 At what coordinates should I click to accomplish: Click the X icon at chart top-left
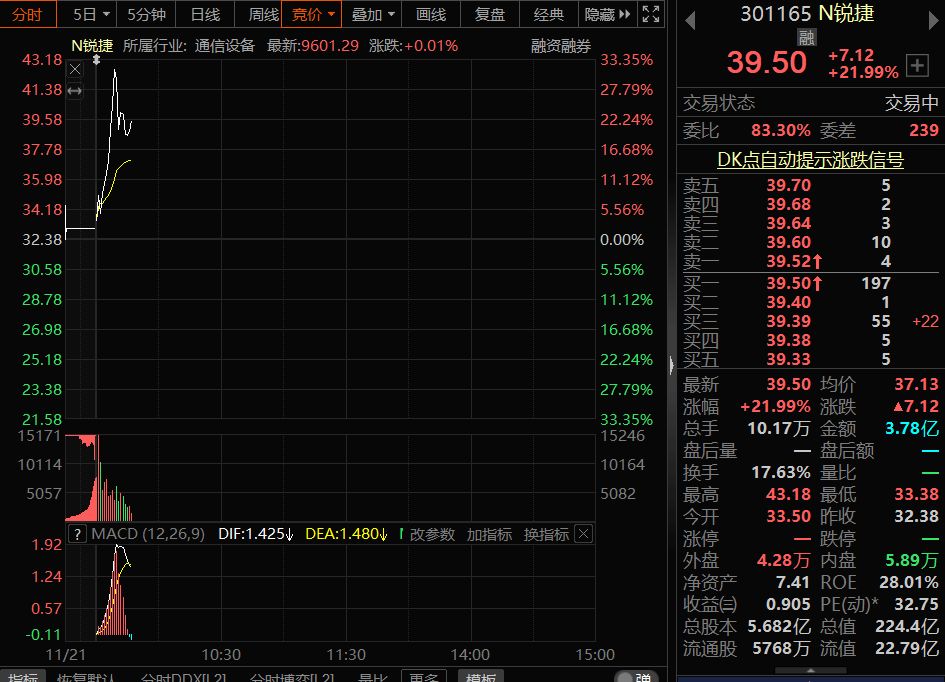click(75, 69)
